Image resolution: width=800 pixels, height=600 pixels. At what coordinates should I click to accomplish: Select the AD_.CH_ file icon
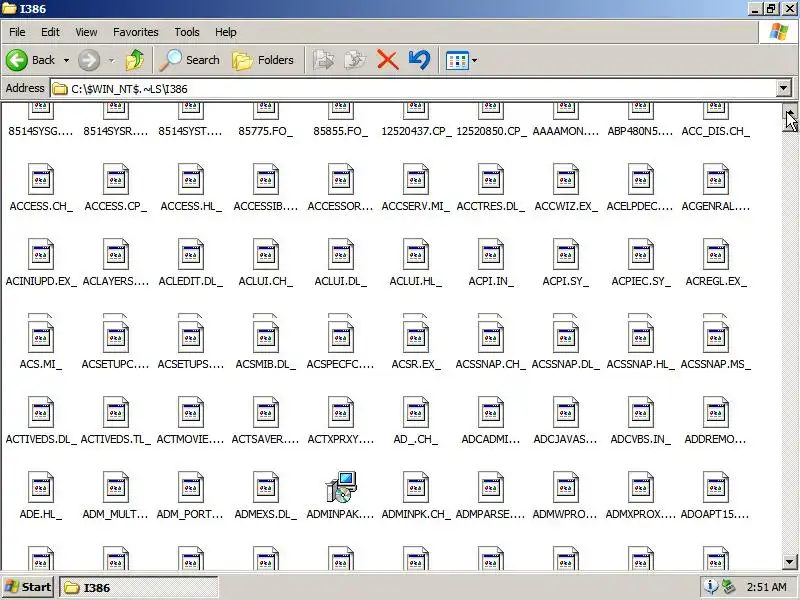416,412
